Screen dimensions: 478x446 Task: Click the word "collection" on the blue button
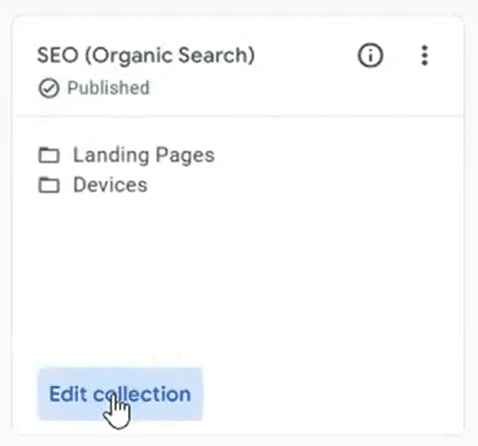(x=142, y=394)
